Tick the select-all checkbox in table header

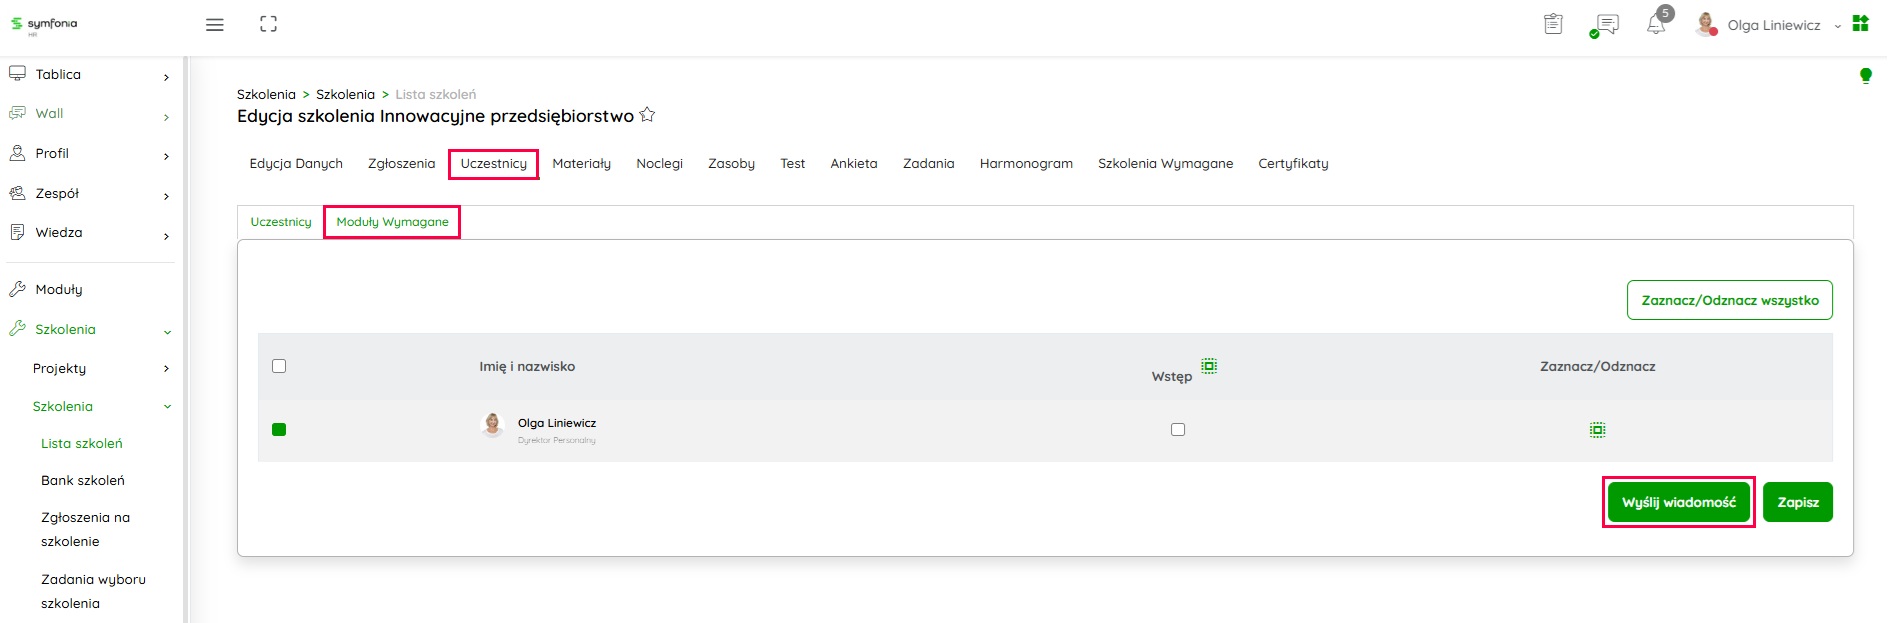coord(279,366)
